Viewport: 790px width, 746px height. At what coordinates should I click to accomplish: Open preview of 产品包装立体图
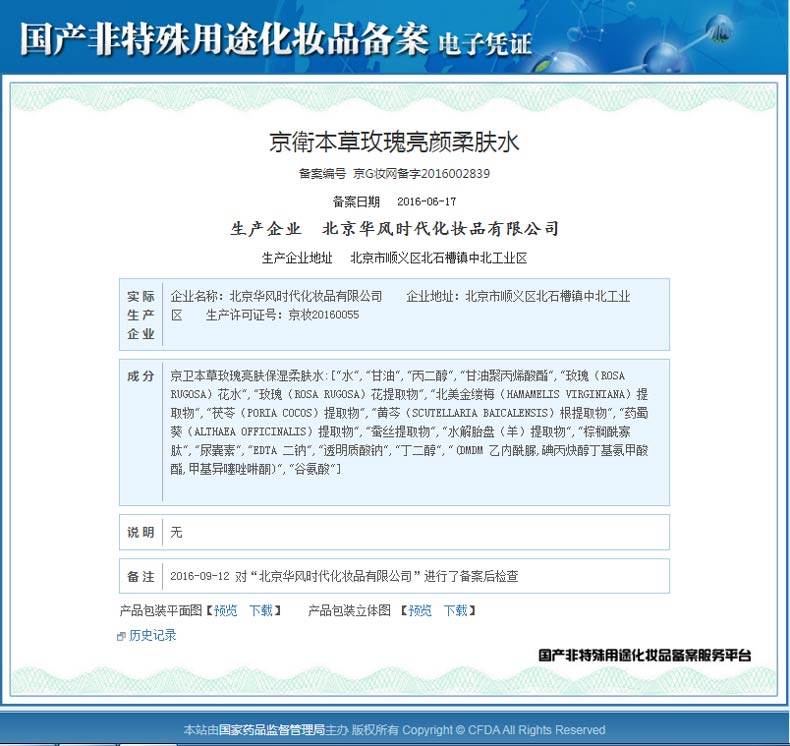pyautogui.click(x=420, y=611)
